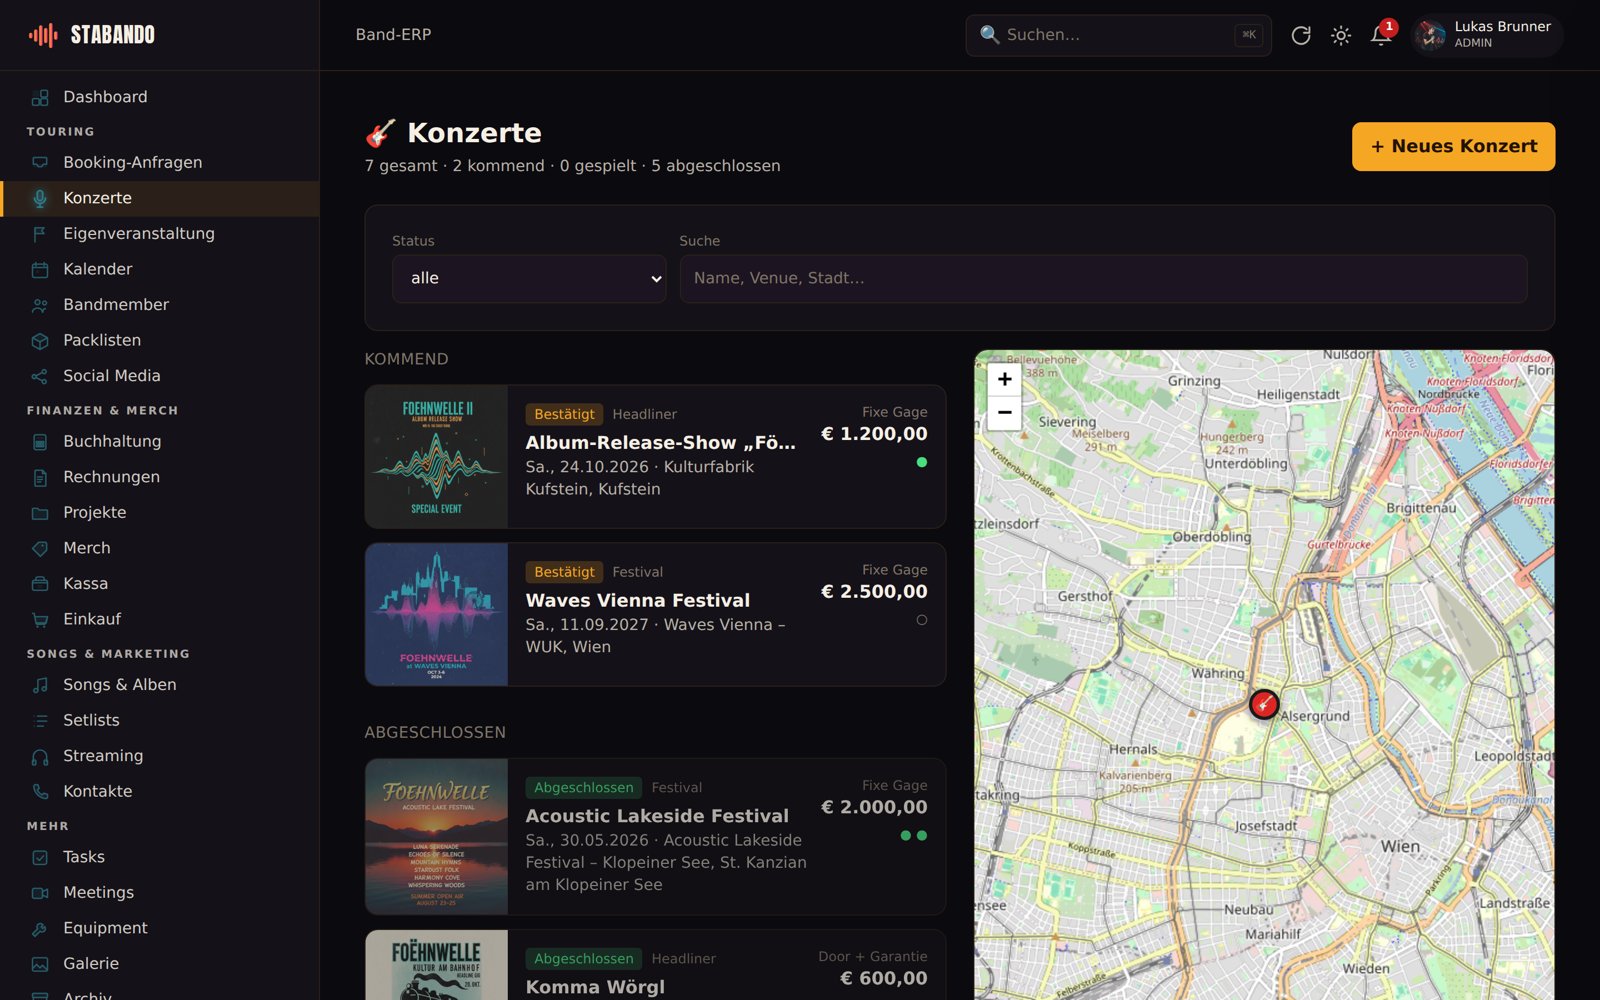This screenshot has height=1000, width=1600.
Task: Open the Komma Wörgl concert title
Action: click(x=595, y=987)
